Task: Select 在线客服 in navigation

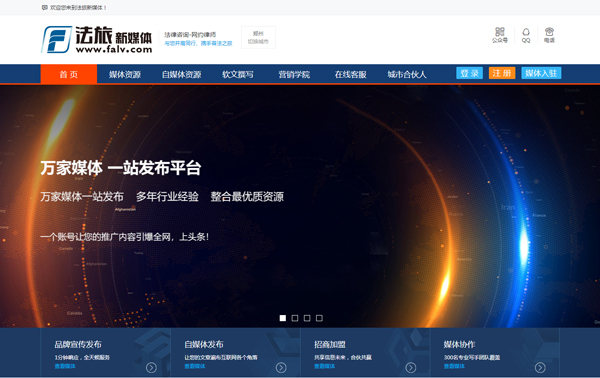Action: 351,74
